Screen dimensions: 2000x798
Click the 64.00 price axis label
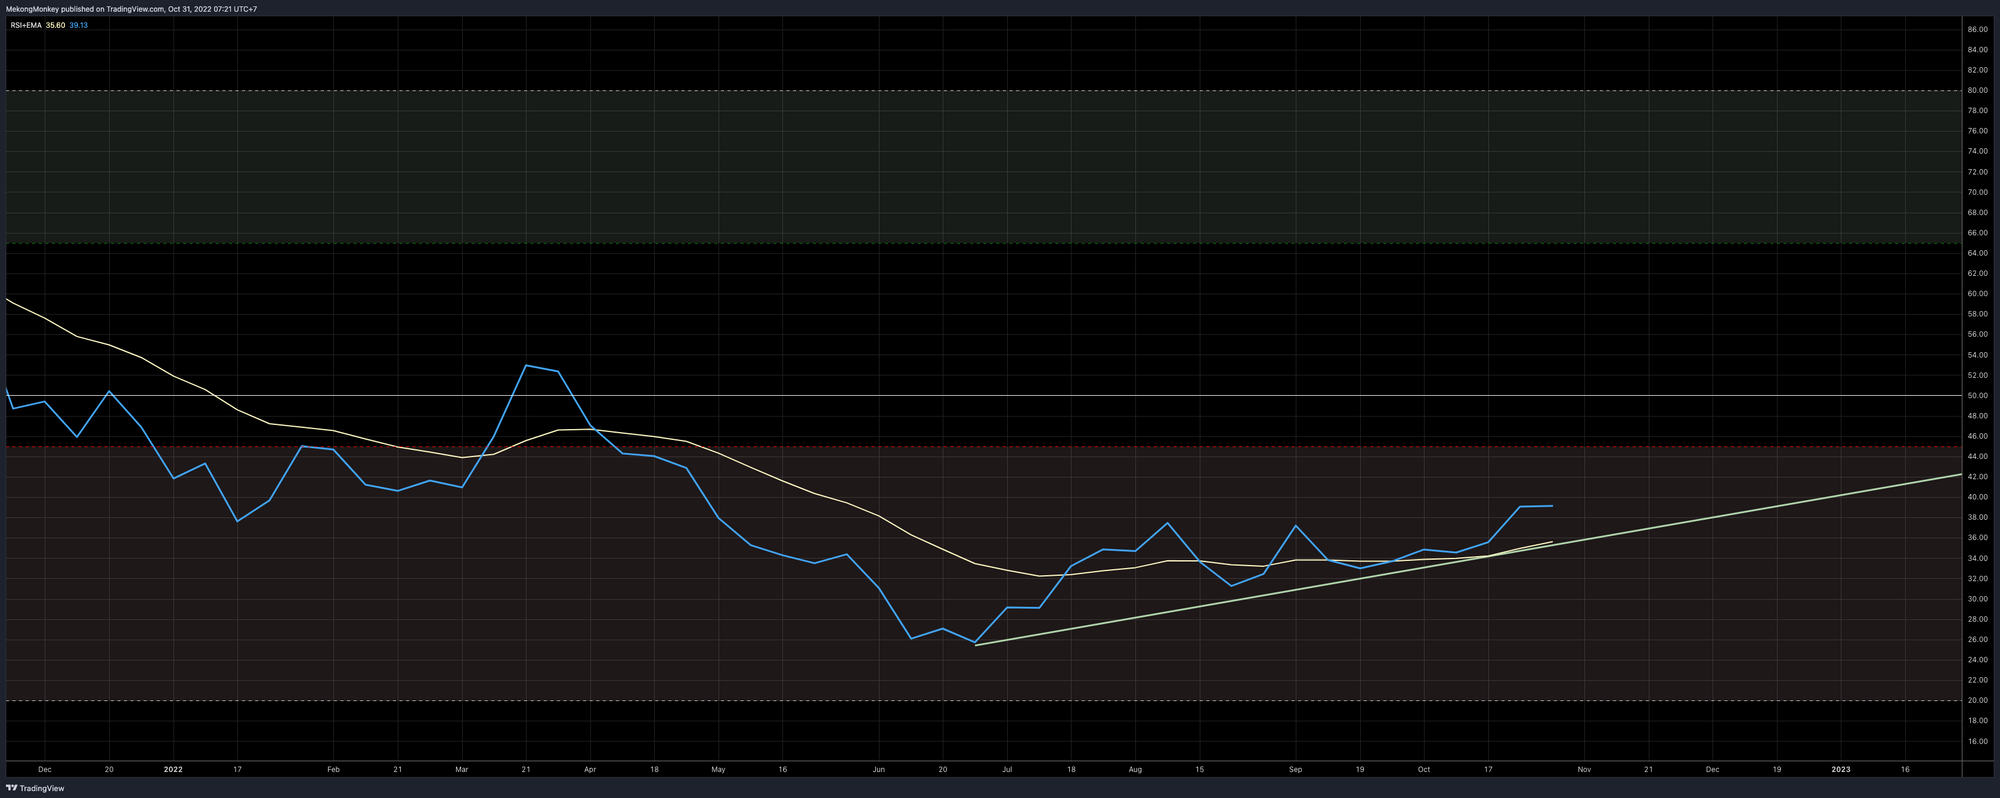pyautogui.click(x=1977, y=253)
